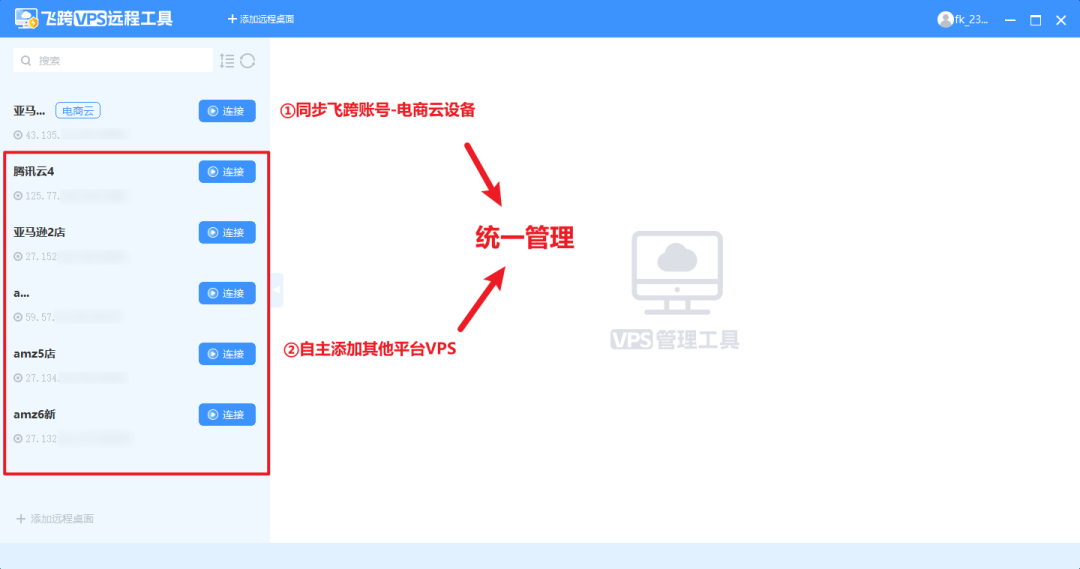Click the 电商云 tag badge
Viewport: 1080px width, 569px height.
(x=78, y=111)
